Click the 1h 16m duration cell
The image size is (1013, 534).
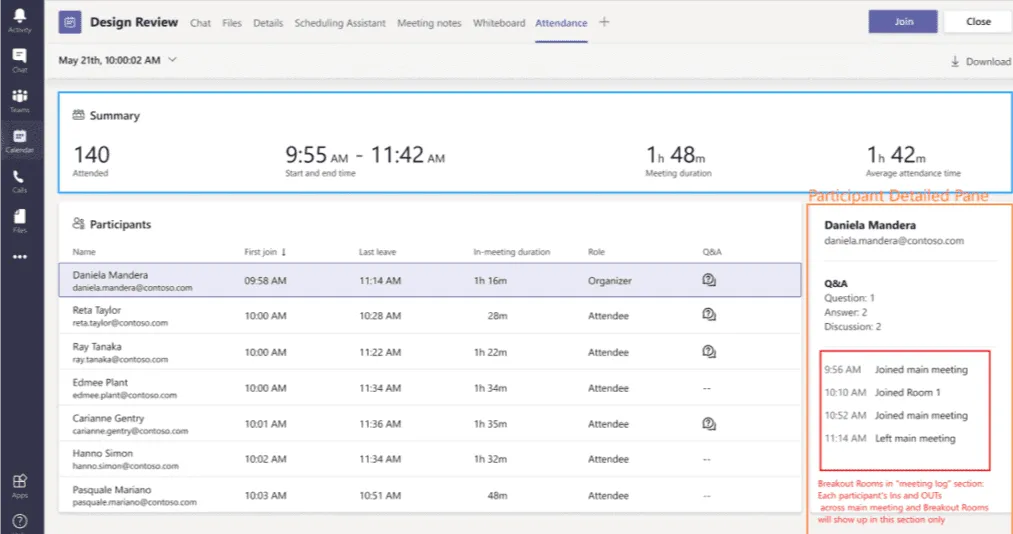(x=490, y=281)
